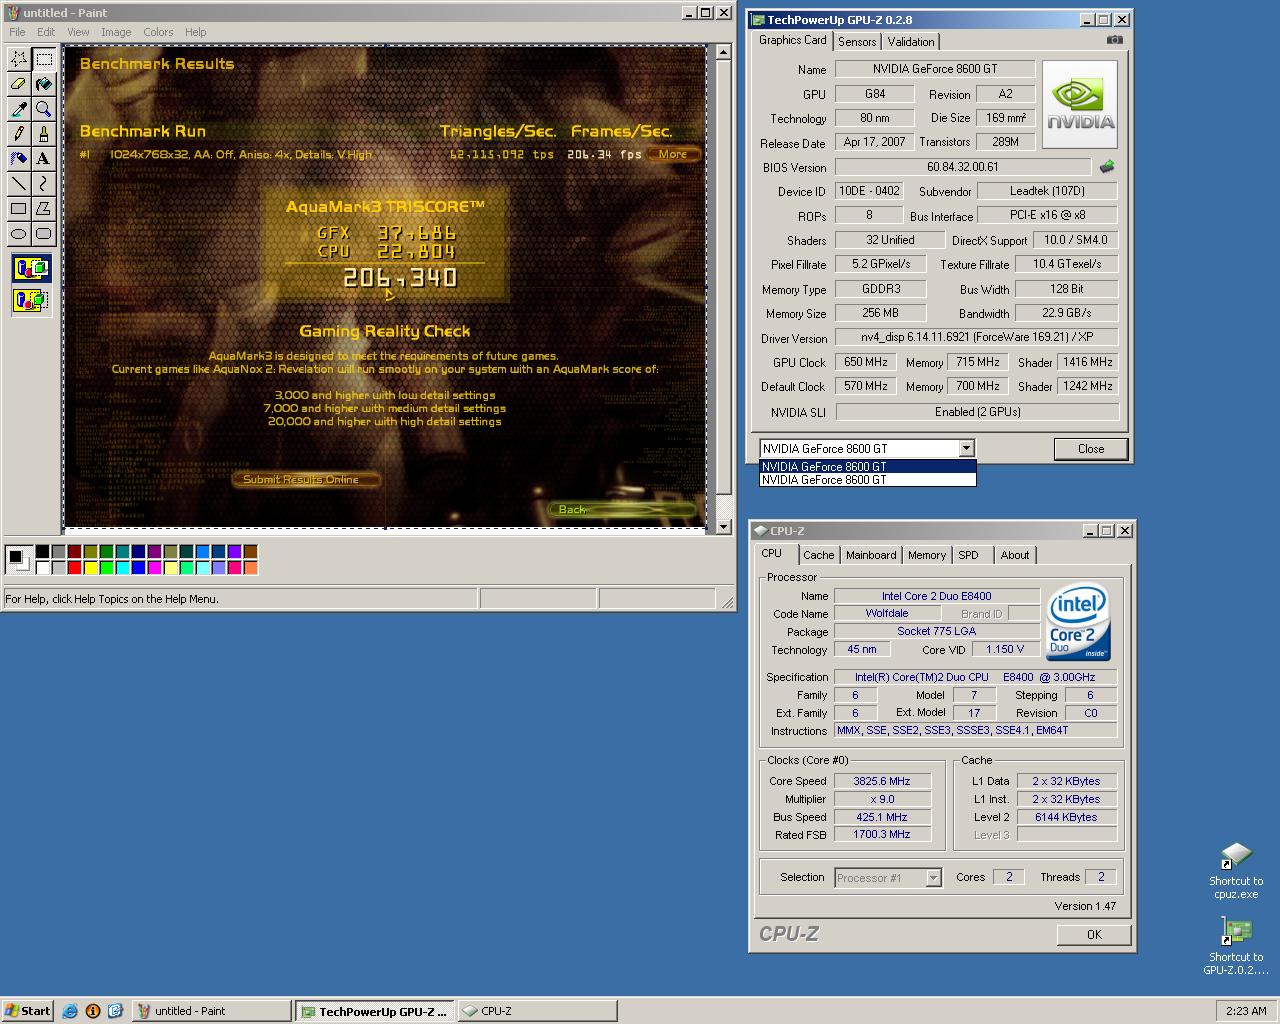Image resolution: width=1280 pixels, height=1024 pixels.
Task: Click the third quick launch icon
Action: click(115, 1011)
